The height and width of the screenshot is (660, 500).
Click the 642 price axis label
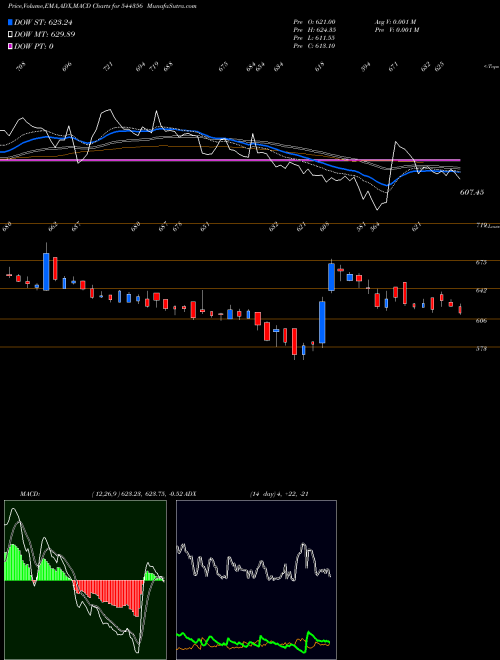pyautogui.click(x=481, y=290)
